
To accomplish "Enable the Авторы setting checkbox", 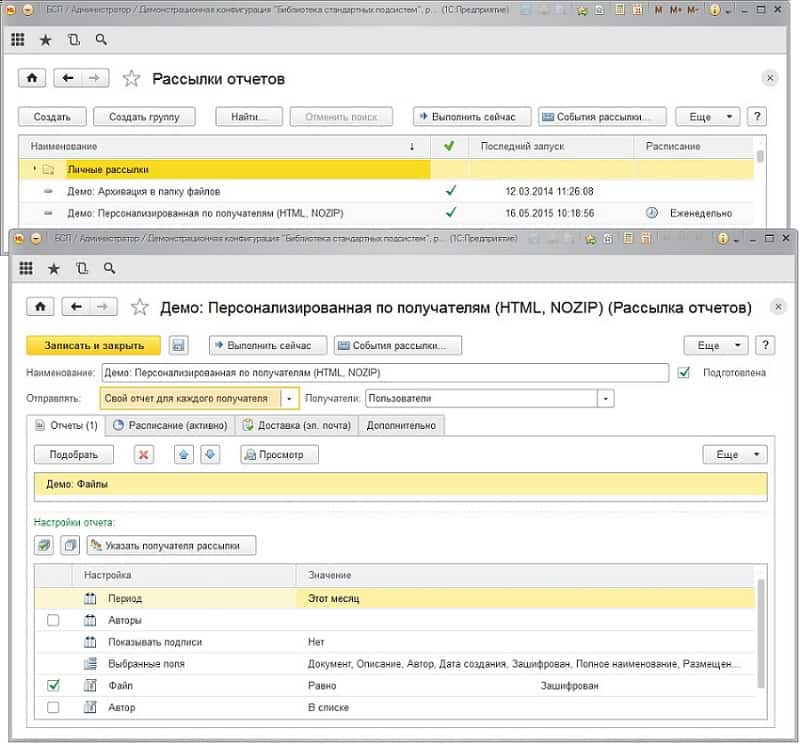I will [53, 621].
